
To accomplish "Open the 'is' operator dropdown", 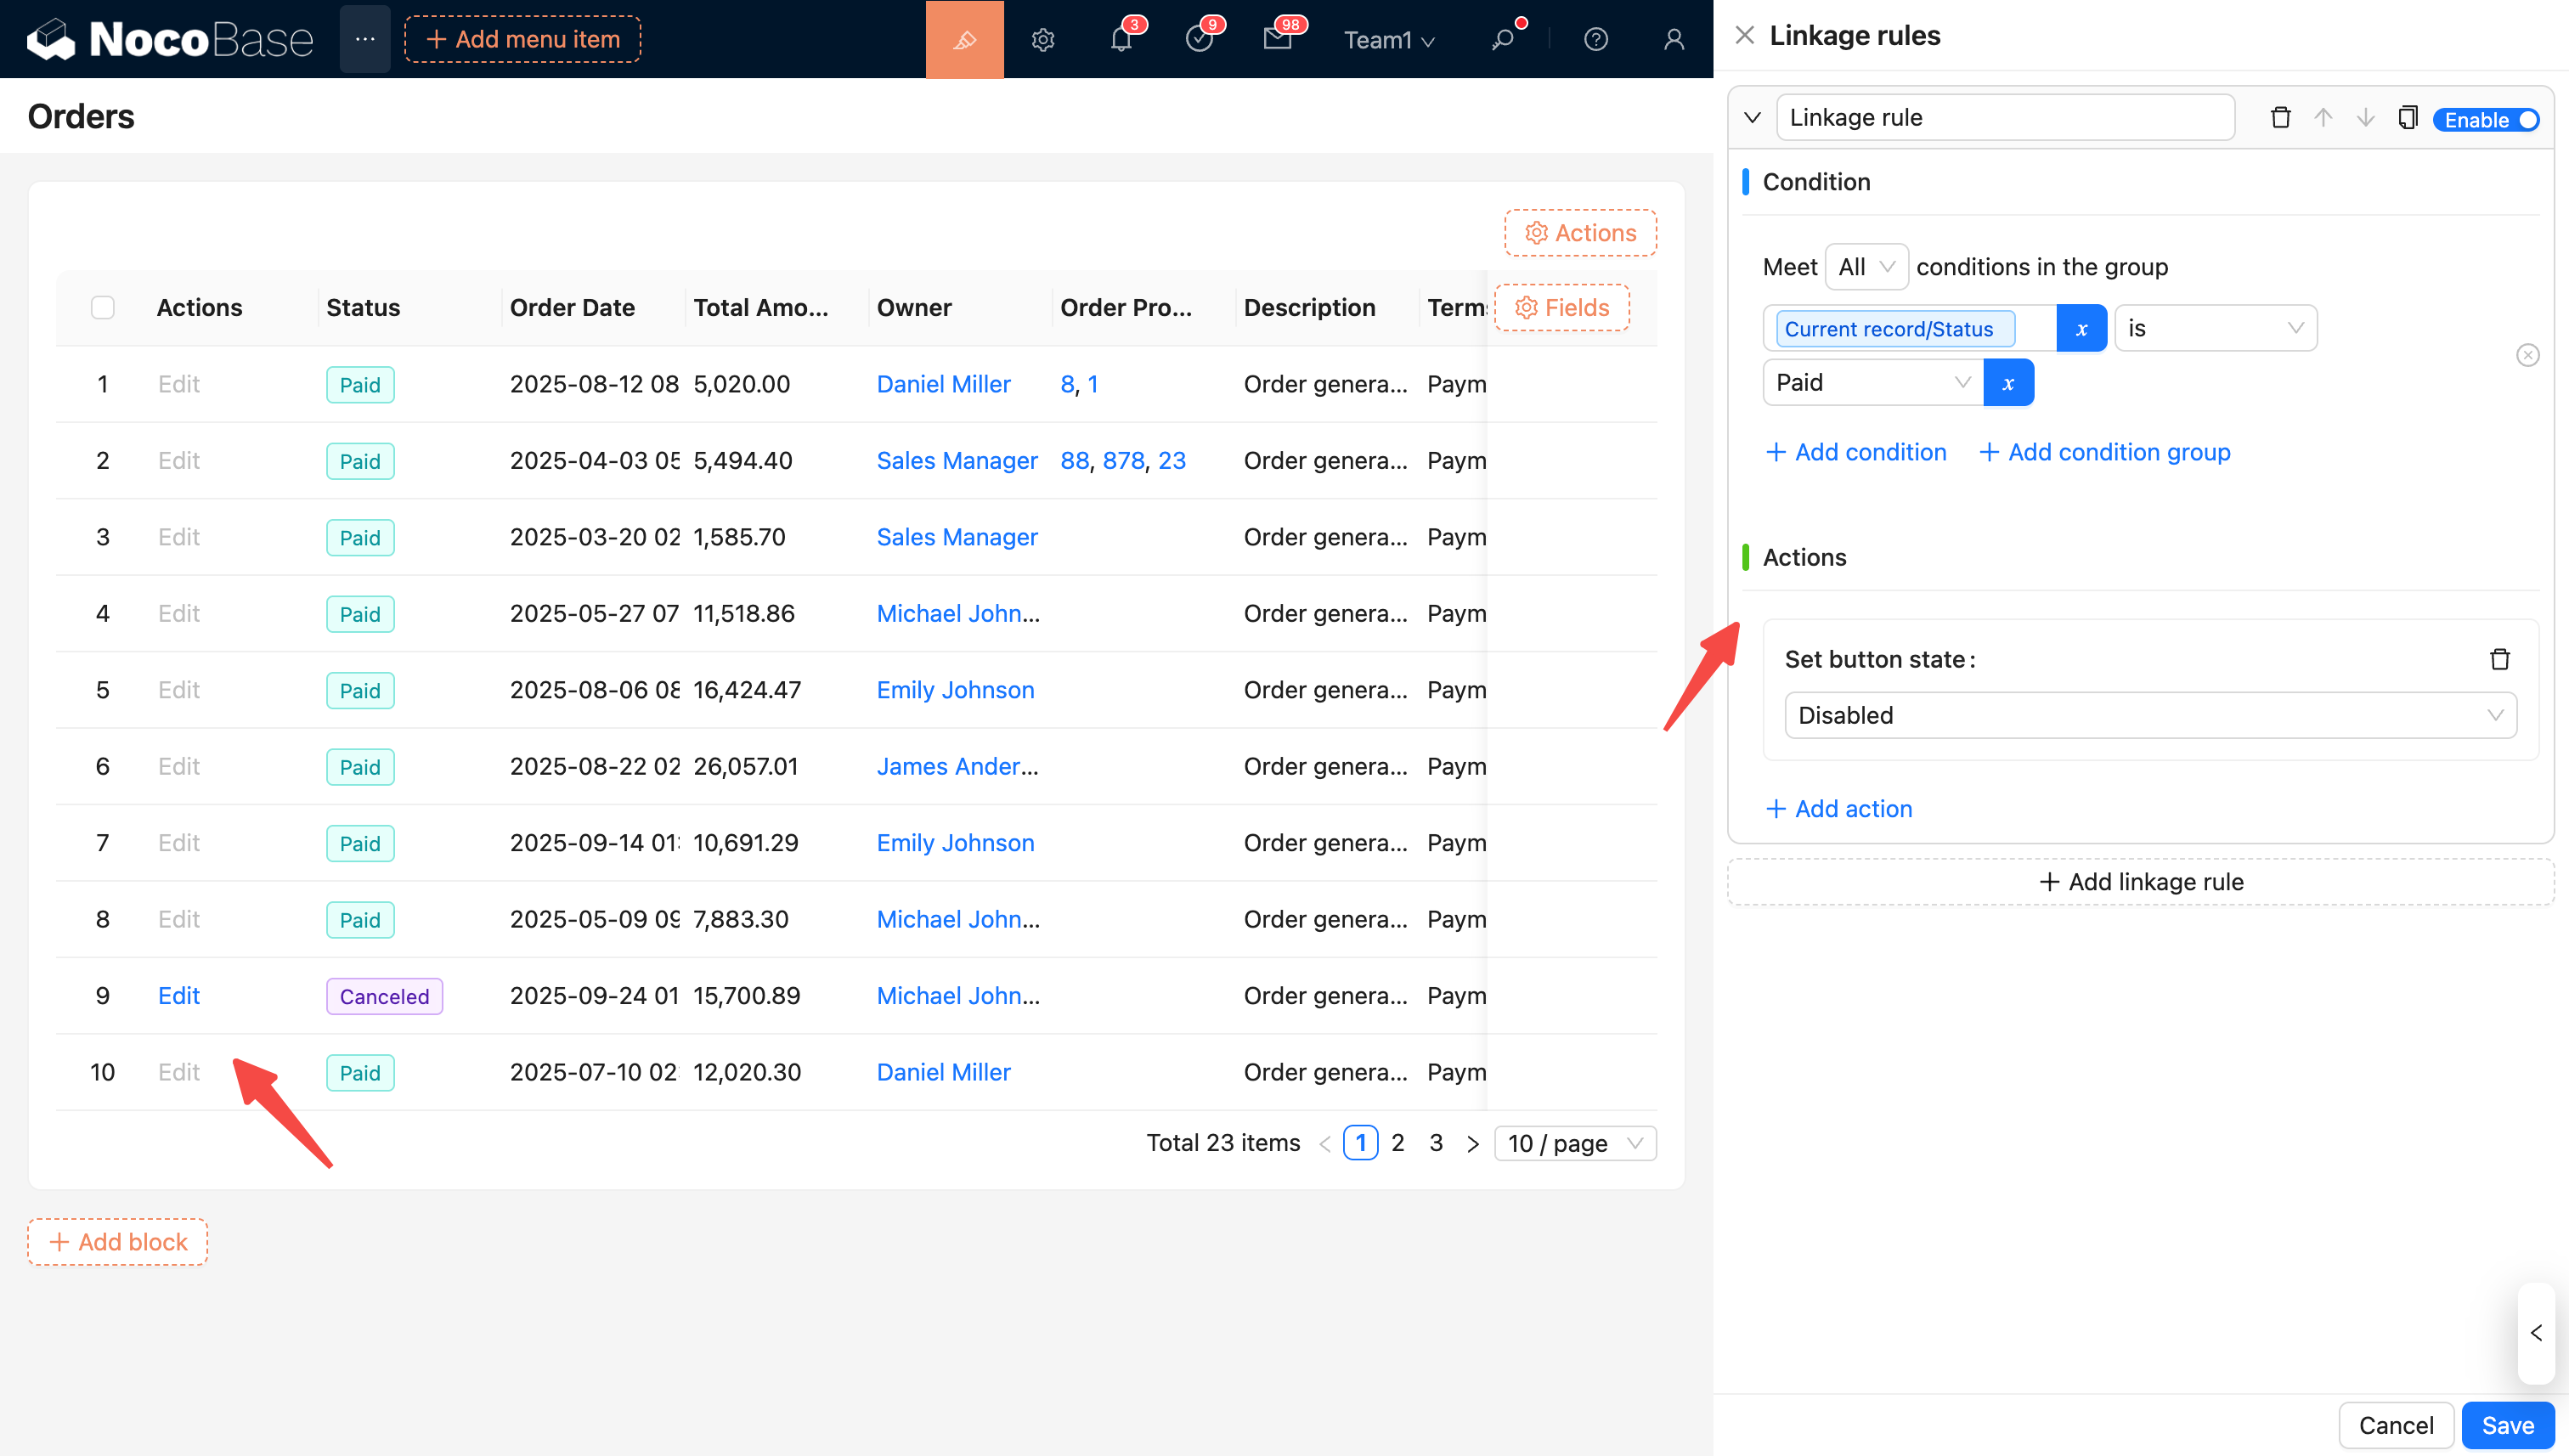I will tap(2215, 329).
